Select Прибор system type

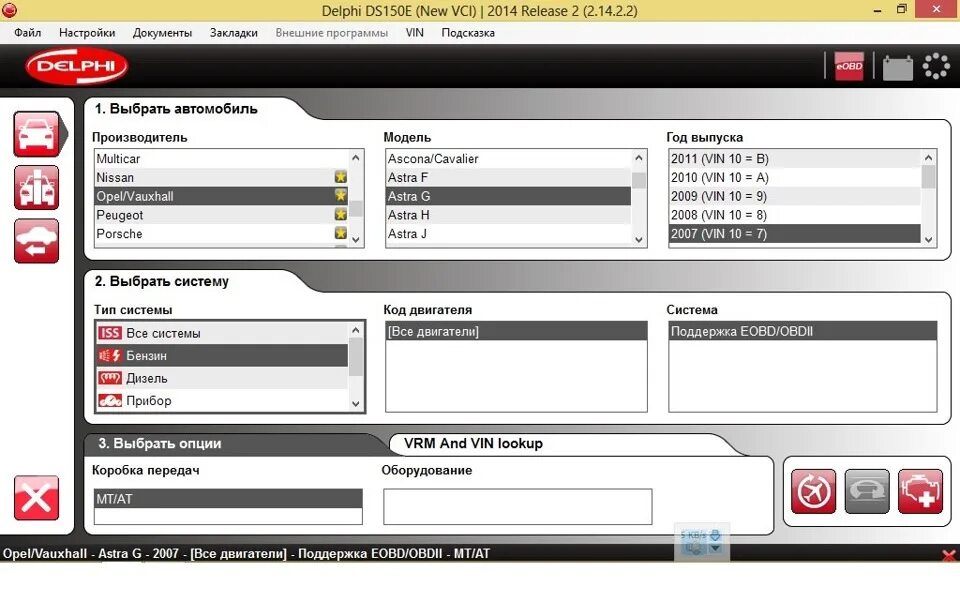(222, 401)
